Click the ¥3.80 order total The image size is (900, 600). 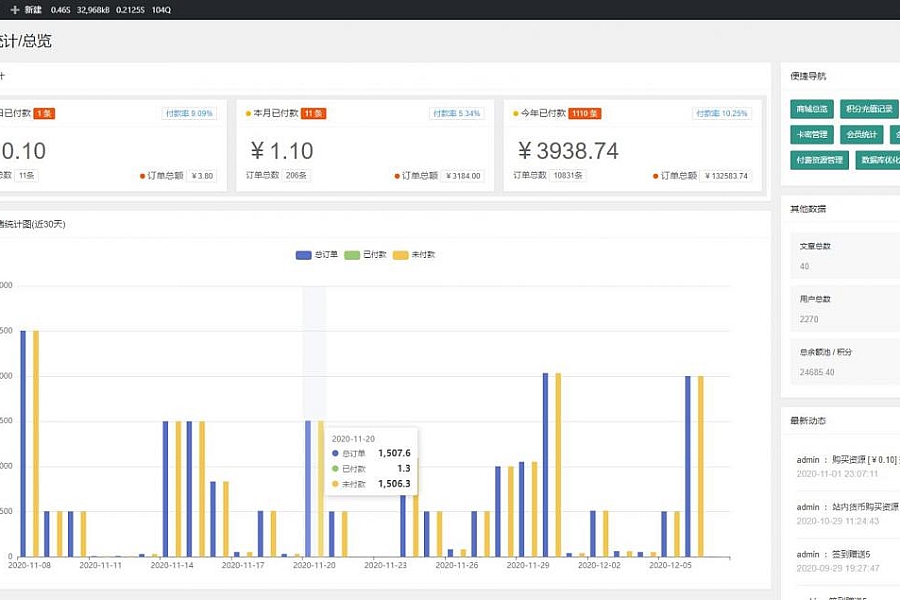point(202,176)
